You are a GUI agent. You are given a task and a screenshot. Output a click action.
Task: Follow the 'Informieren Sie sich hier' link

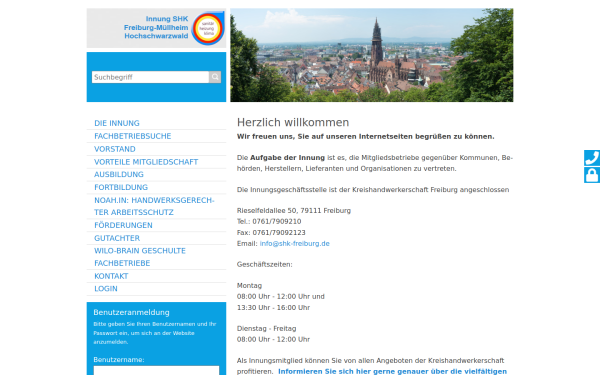[392, 371]
